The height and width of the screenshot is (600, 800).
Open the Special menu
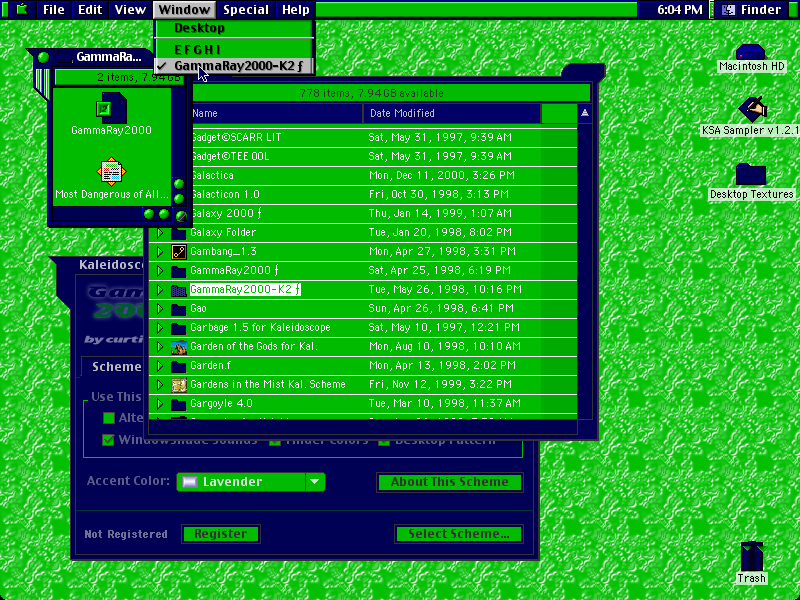[246, 10]
